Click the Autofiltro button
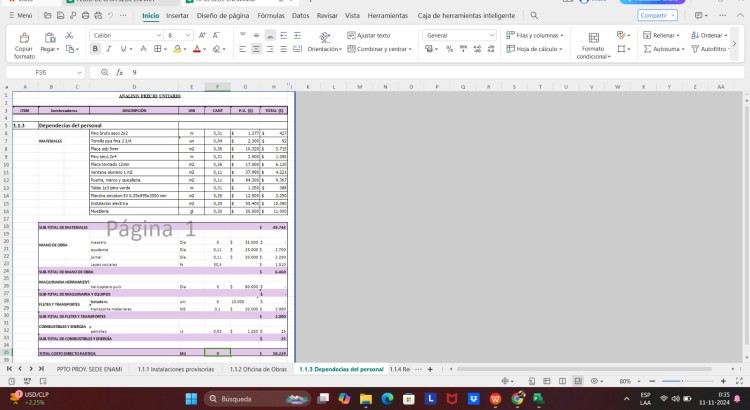The height and width of the screenshot is (410, 750). click(709, 49)
